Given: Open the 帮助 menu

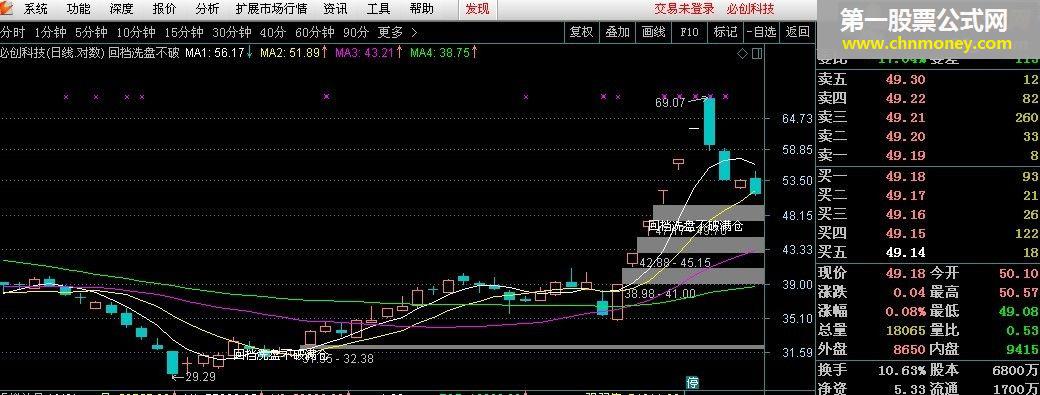Looking at the screenshot, I should (x=421, y=9).
